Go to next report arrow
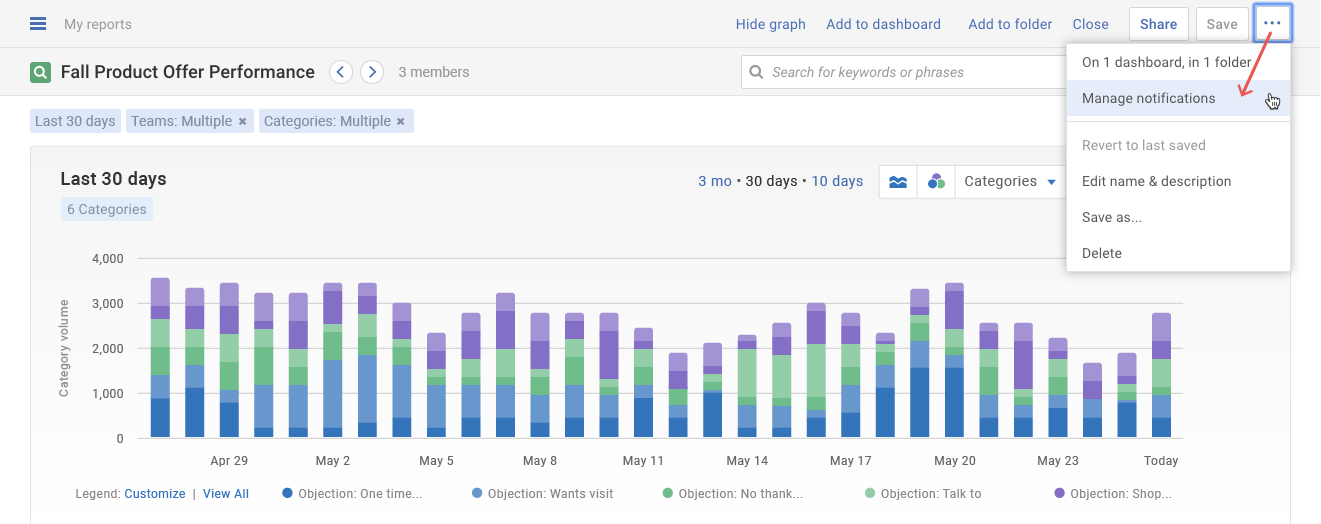 tap(372, 72)
